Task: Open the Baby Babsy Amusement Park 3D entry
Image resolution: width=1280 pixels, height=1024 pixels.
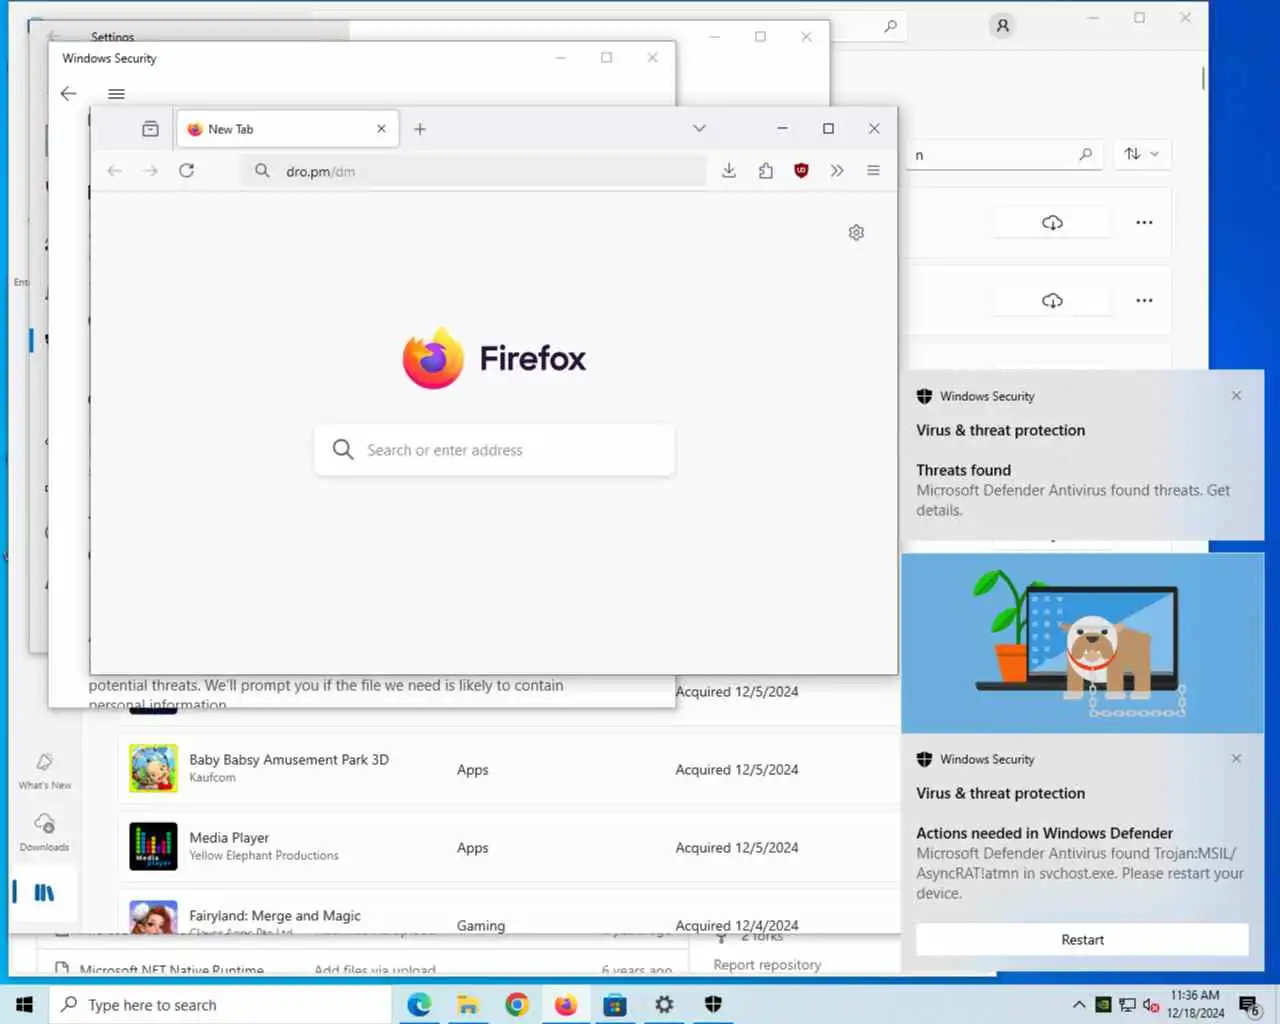Action: click(x=509, y=769)
